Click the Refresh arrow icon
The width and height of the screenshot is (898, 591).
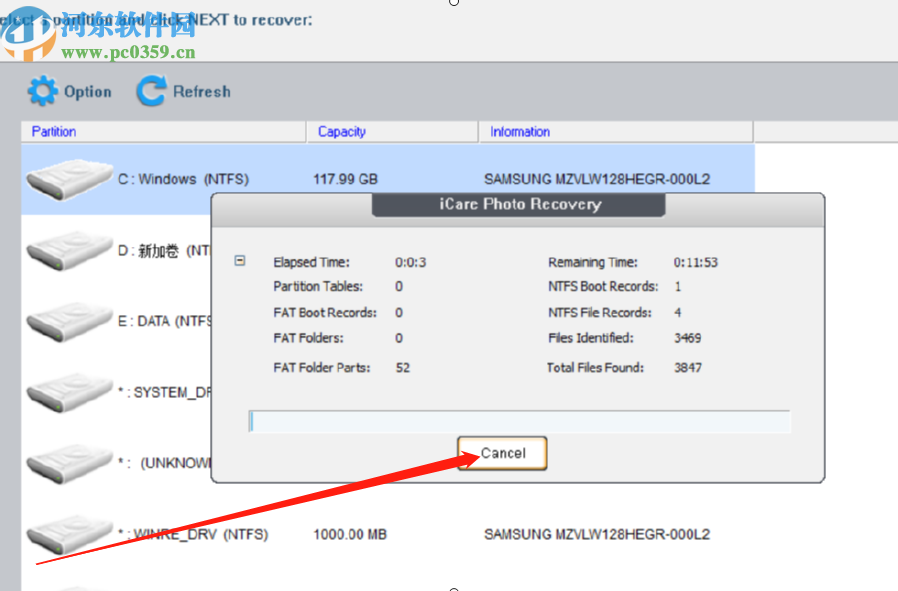(x=151, y=91)
